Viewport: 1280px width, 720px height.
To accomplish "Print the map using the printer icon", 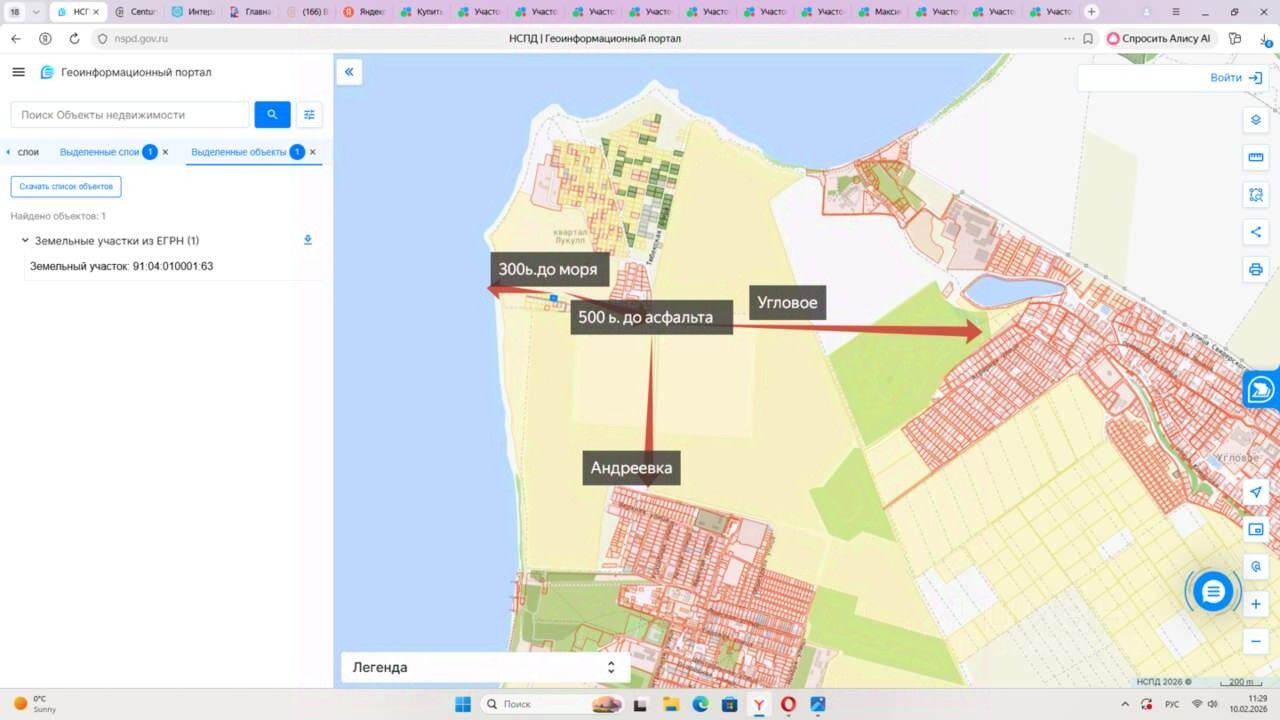I will pos(1256,269).
